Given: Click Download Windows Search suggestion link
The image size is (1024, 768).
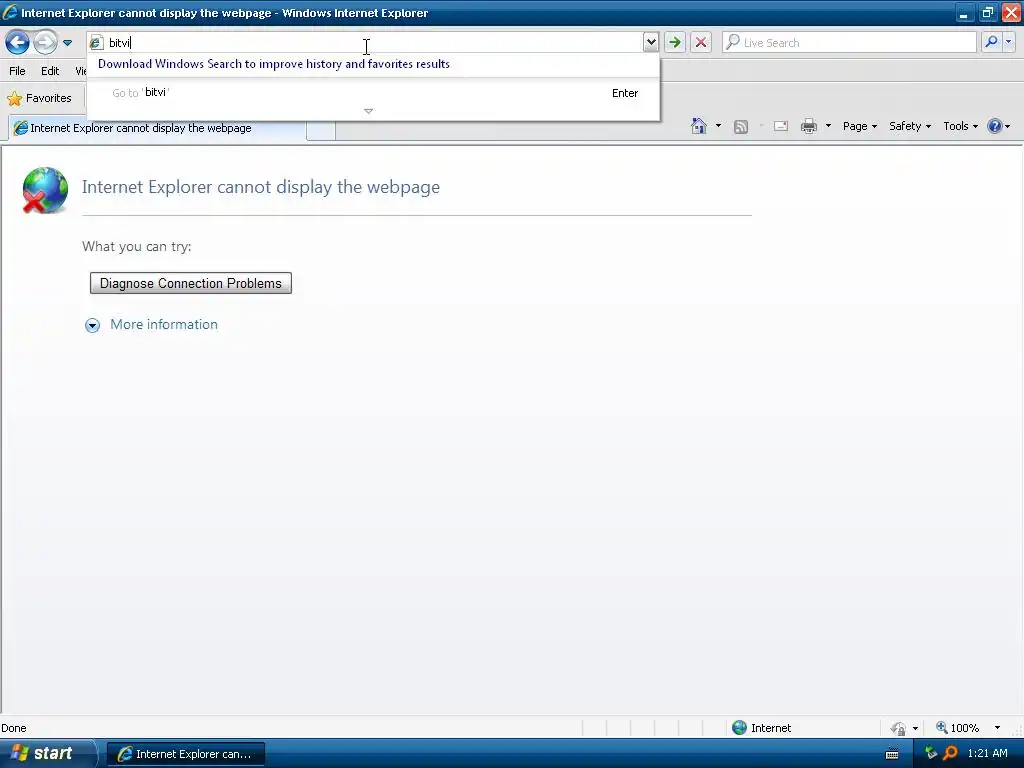Looking at the screenshot, I should (274, 64).
